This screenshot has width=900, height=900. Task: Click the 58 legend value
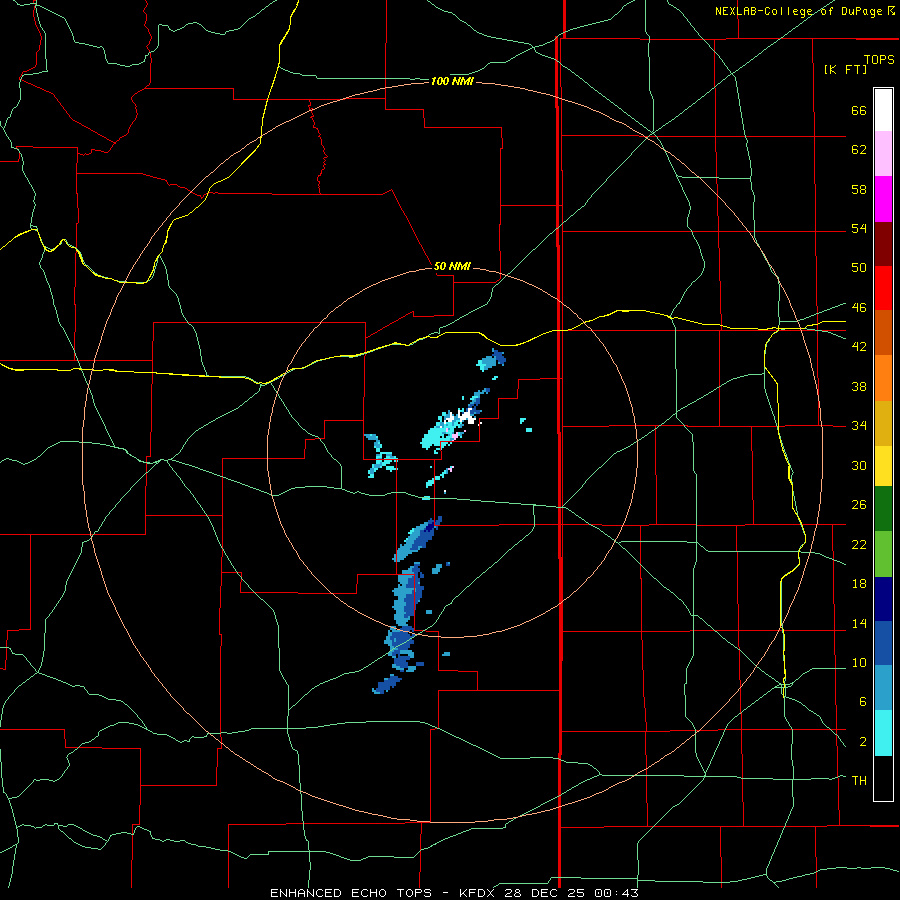tap(859, 189)
